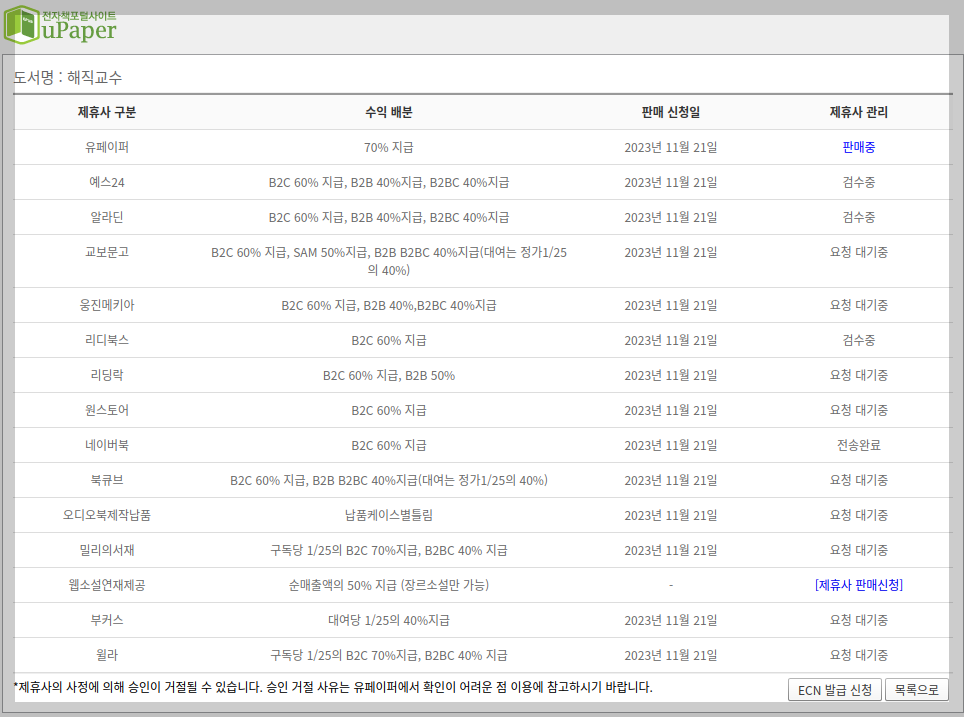The image size is (964, 717).
Task: Click 리딩락's 요청 대기중 status
Action: pos(858,375)
